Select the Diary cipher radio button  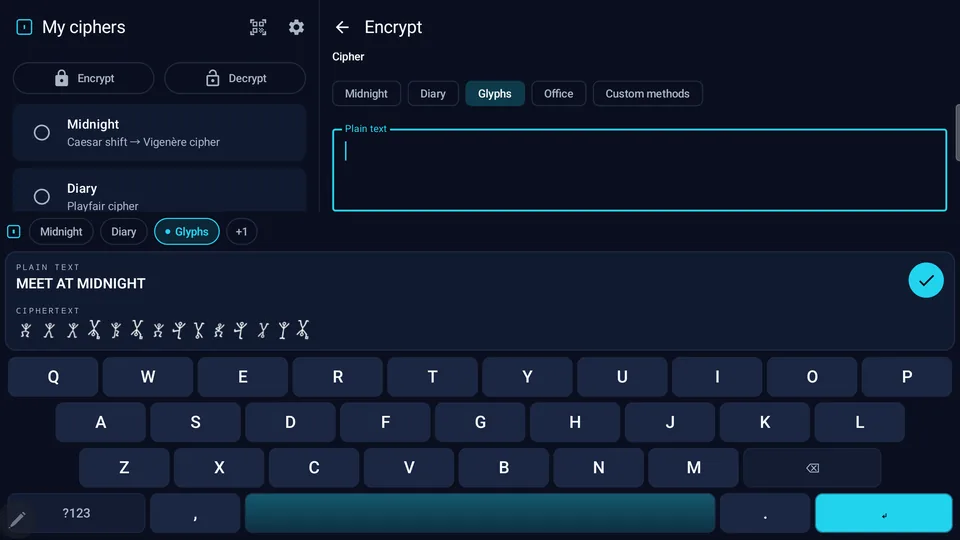[x=42, y=197]
